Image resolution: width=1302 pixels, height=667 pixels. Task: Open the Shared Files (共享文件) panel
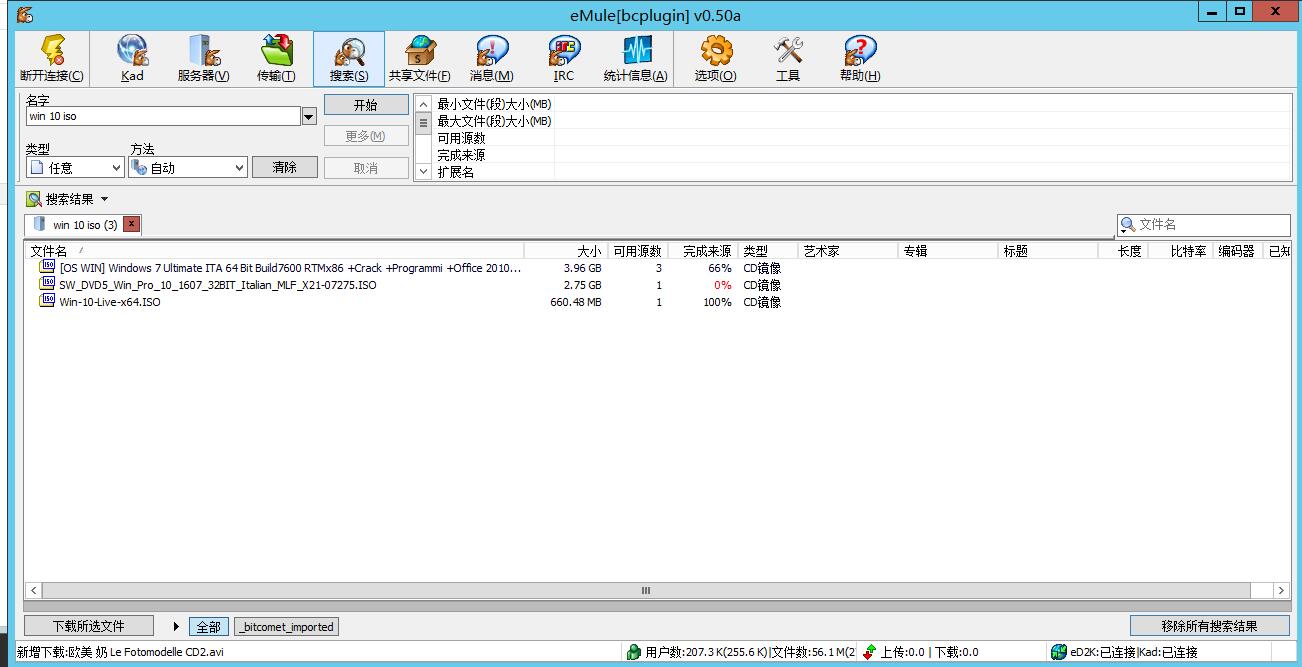(x=419, y=59)
